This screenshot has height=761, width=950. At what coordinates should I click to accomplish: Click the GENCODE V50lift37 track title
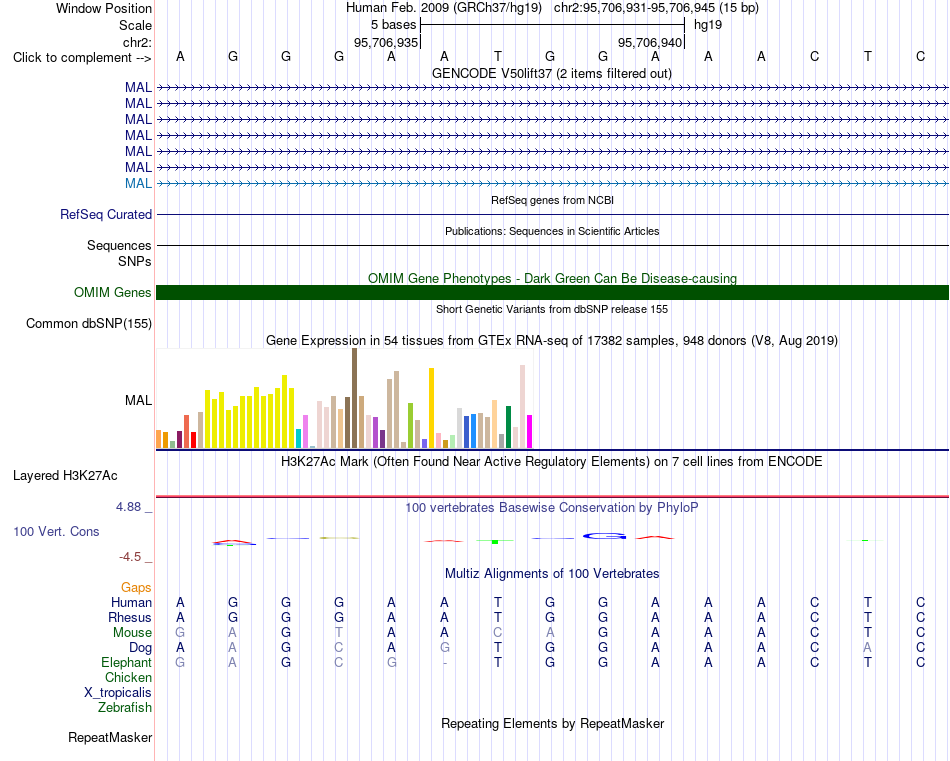tap(551, 74)
